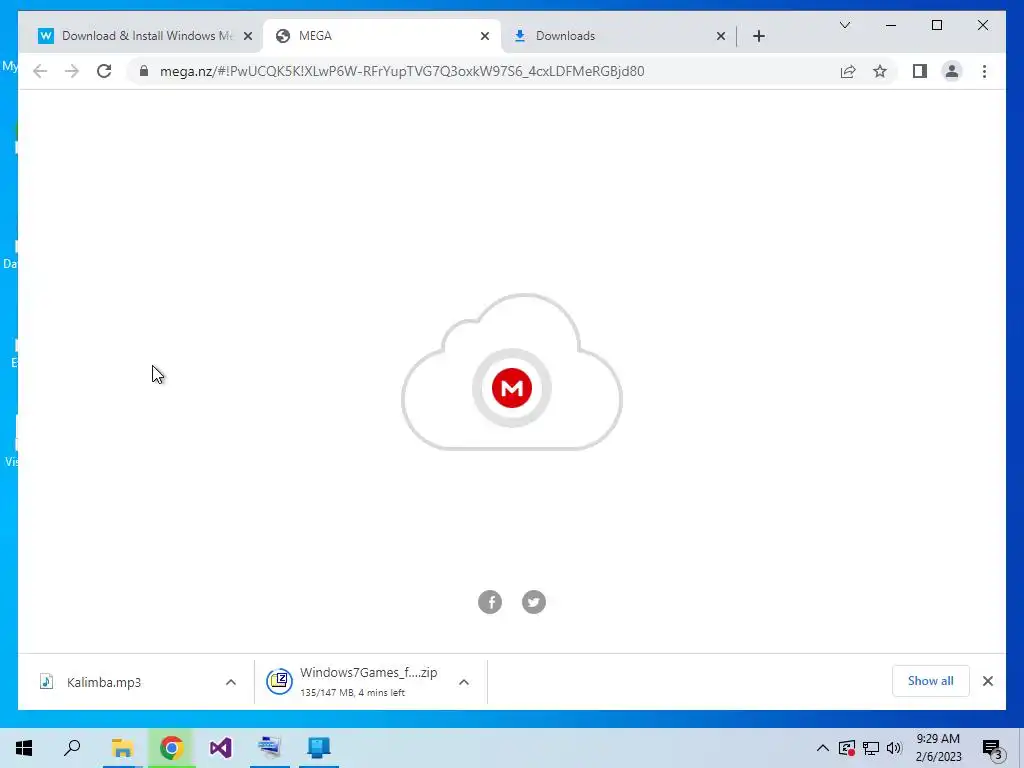Reload the MEGA page
Image resolution: width=1024 pixels, height=768 pixels.
pyautogui.click(x=104, y=71)
